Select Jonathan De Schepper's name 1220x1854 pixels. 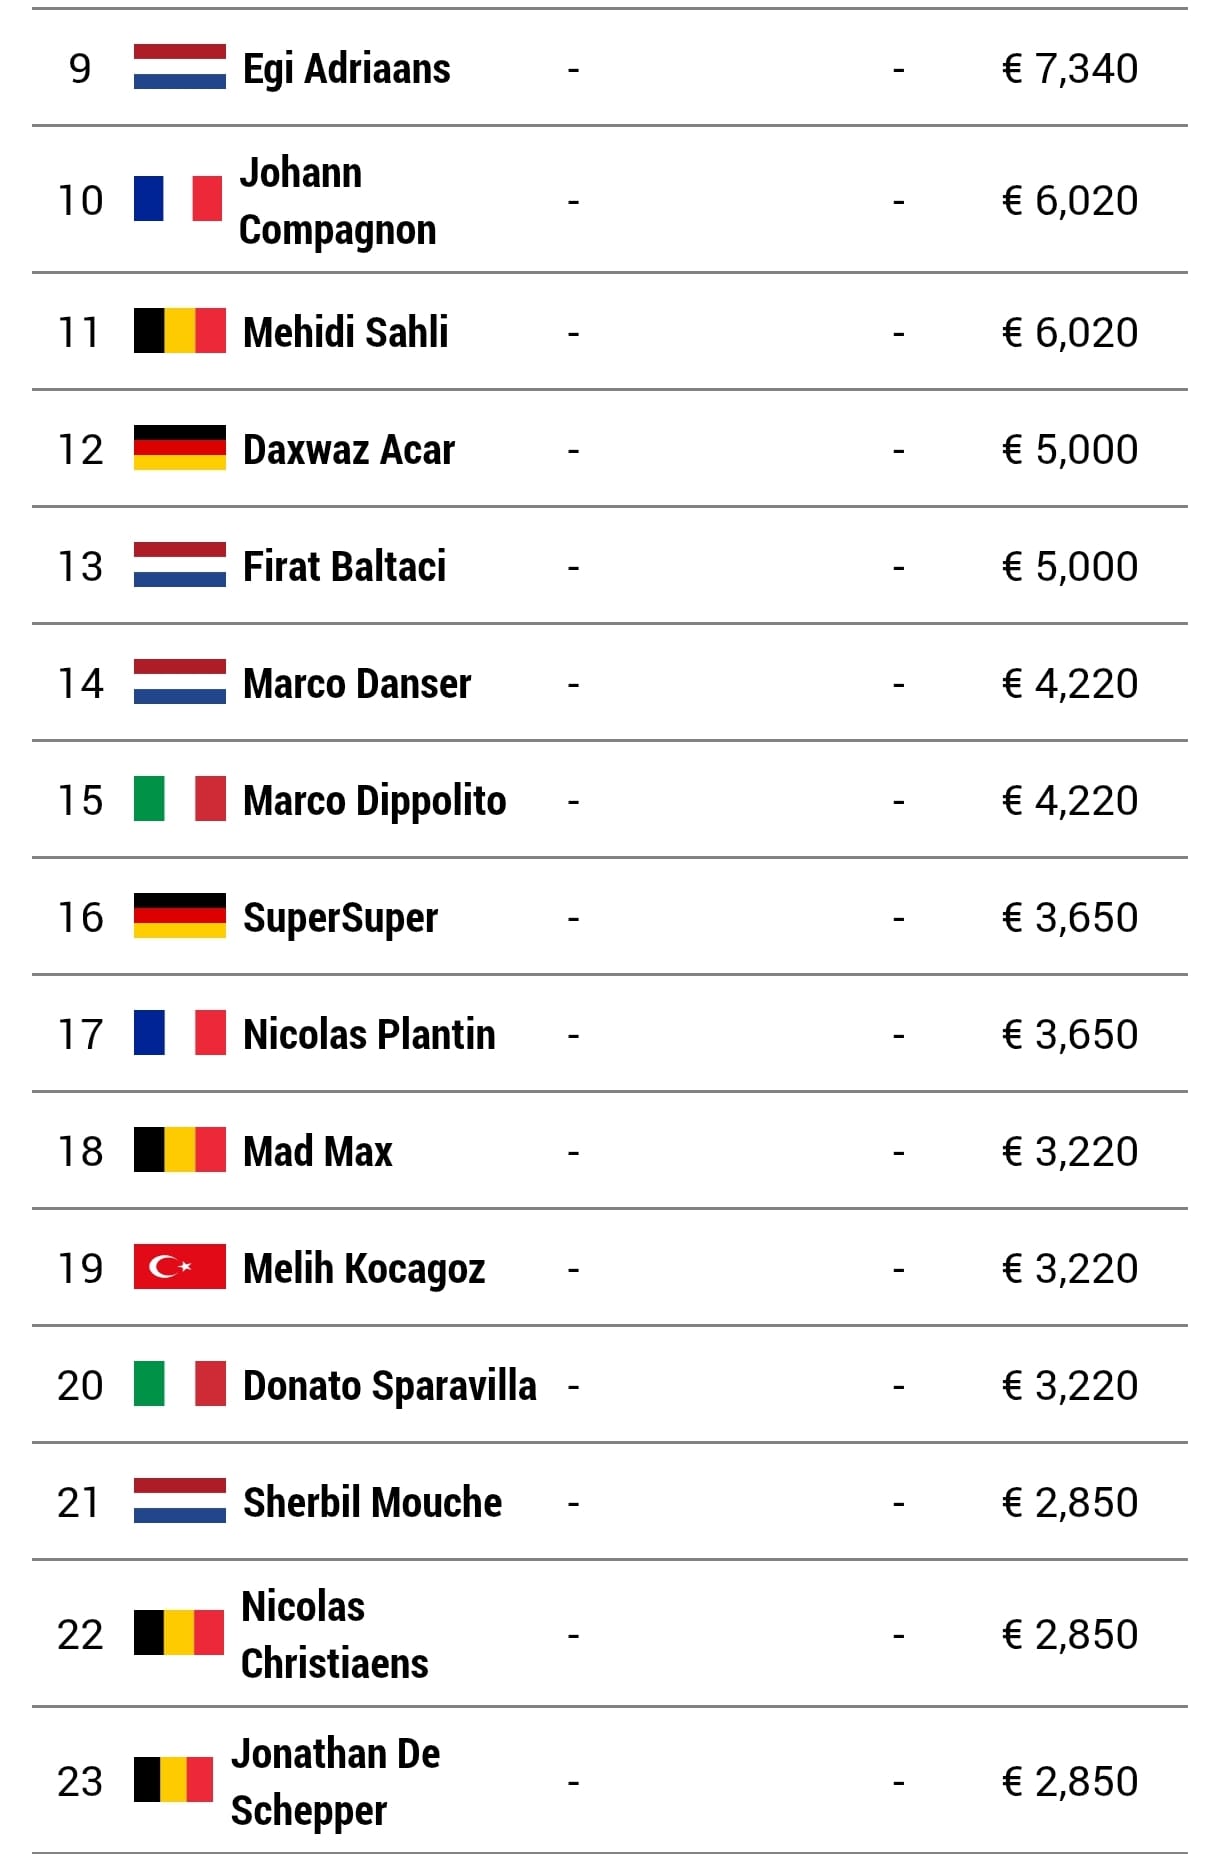pyautogui.click(x=335, y=1781)
